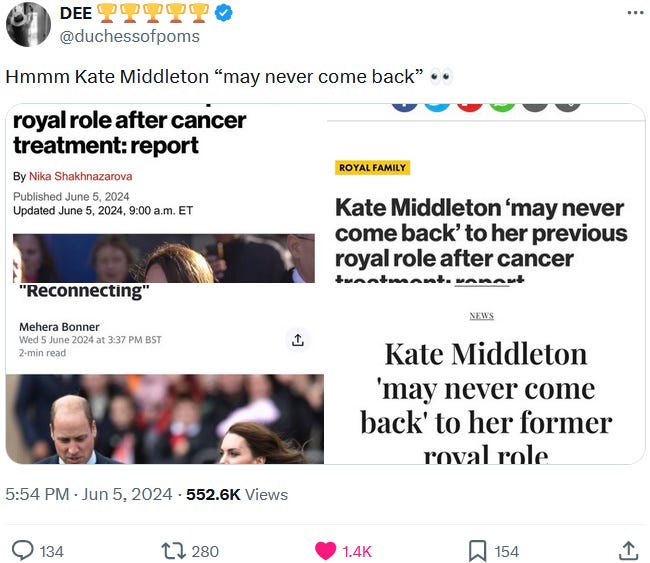This screenshot has width=650, height=563.
Task: Toggle the pink heart like button
Action: pyautogui.click(x=325, y=551)
